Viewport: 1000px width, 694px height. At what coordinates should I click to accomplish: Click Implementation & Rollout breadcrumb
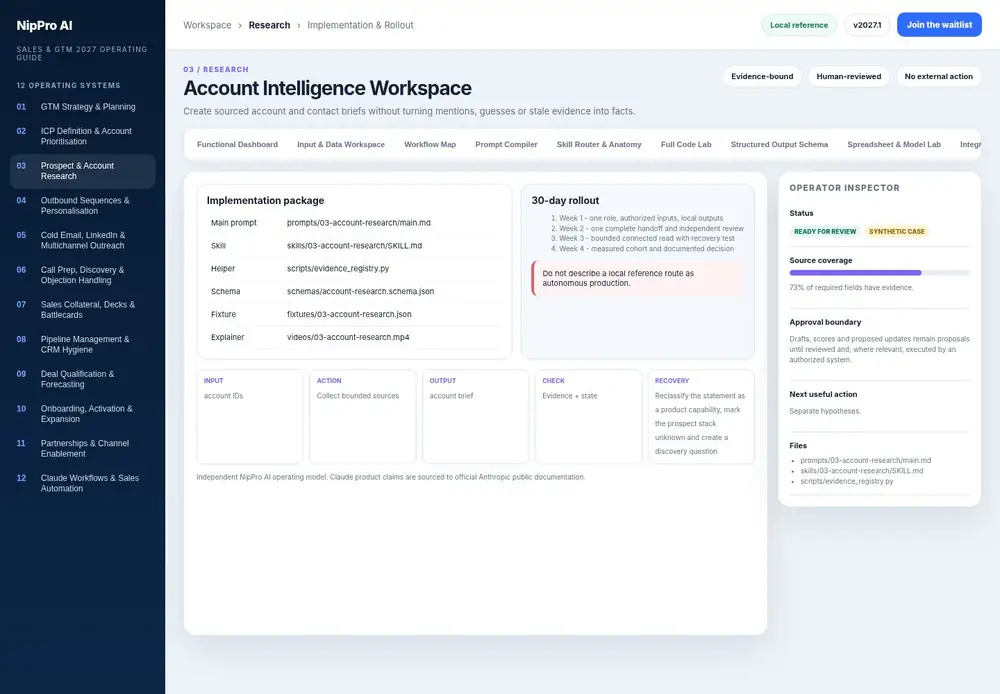[x=360, y=25]
